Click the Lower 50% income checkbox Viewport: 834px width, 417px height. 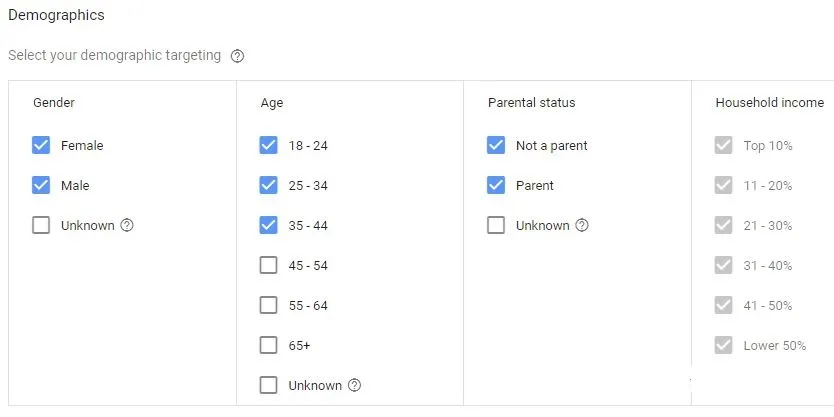(724, 345)
